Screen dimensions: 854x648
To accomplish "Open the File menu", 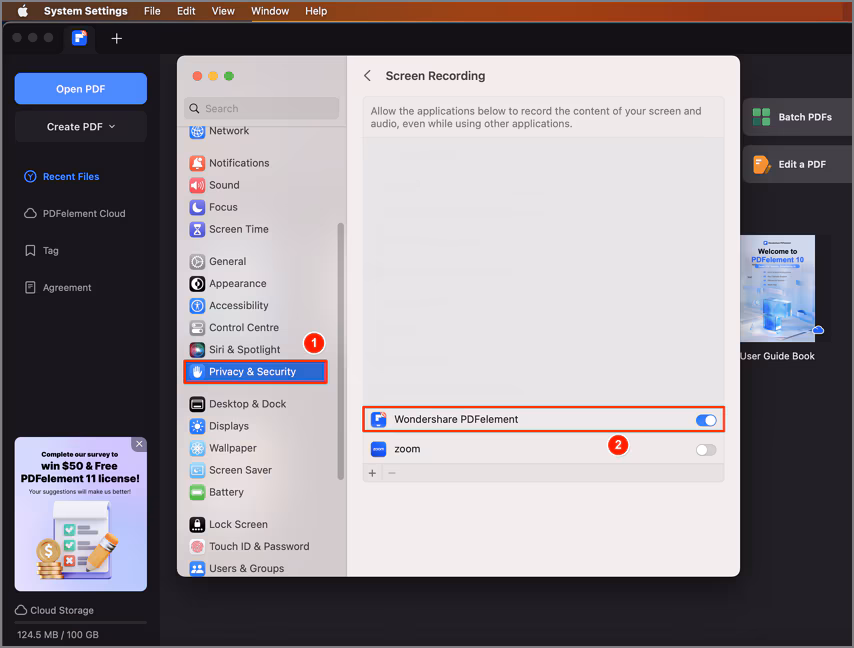I will 152,11.
